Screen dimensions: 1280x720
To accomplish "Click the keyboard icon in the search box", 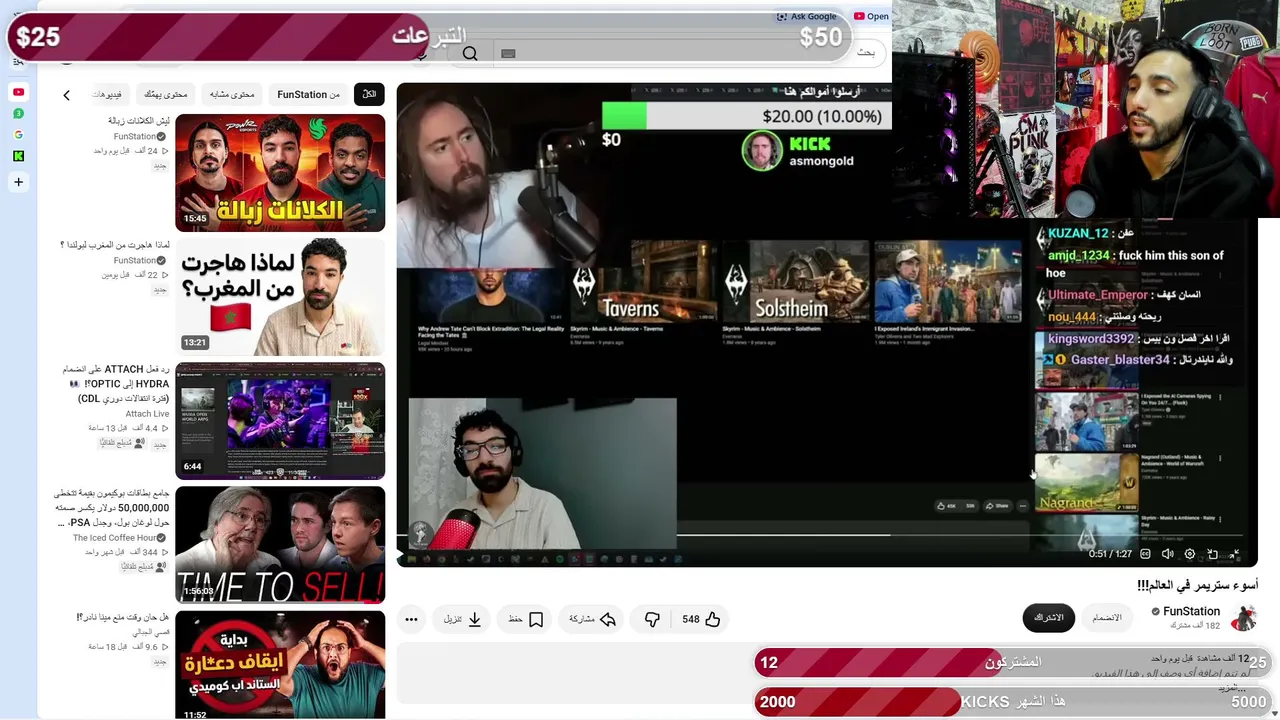I will [x=508, y=53].
